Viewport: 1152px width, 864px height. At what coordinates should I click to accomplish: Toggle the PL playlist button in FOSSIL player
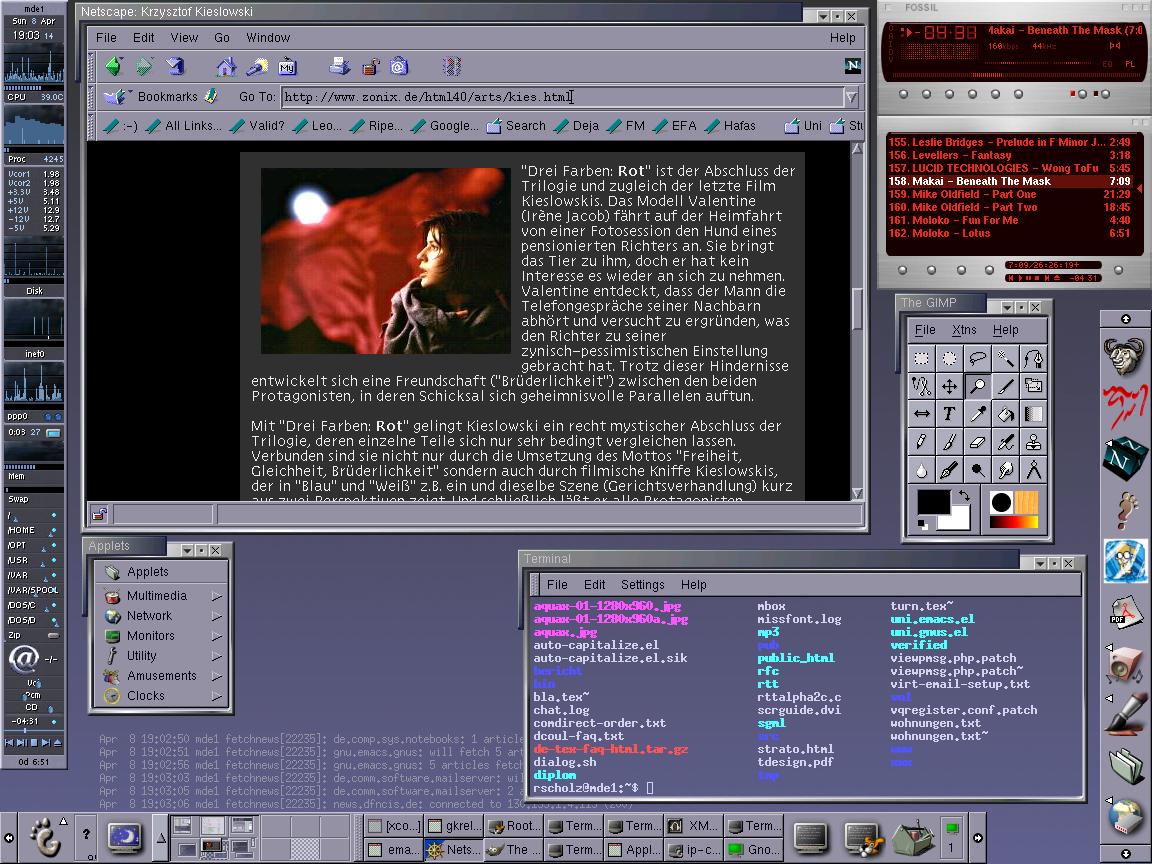1130,64
